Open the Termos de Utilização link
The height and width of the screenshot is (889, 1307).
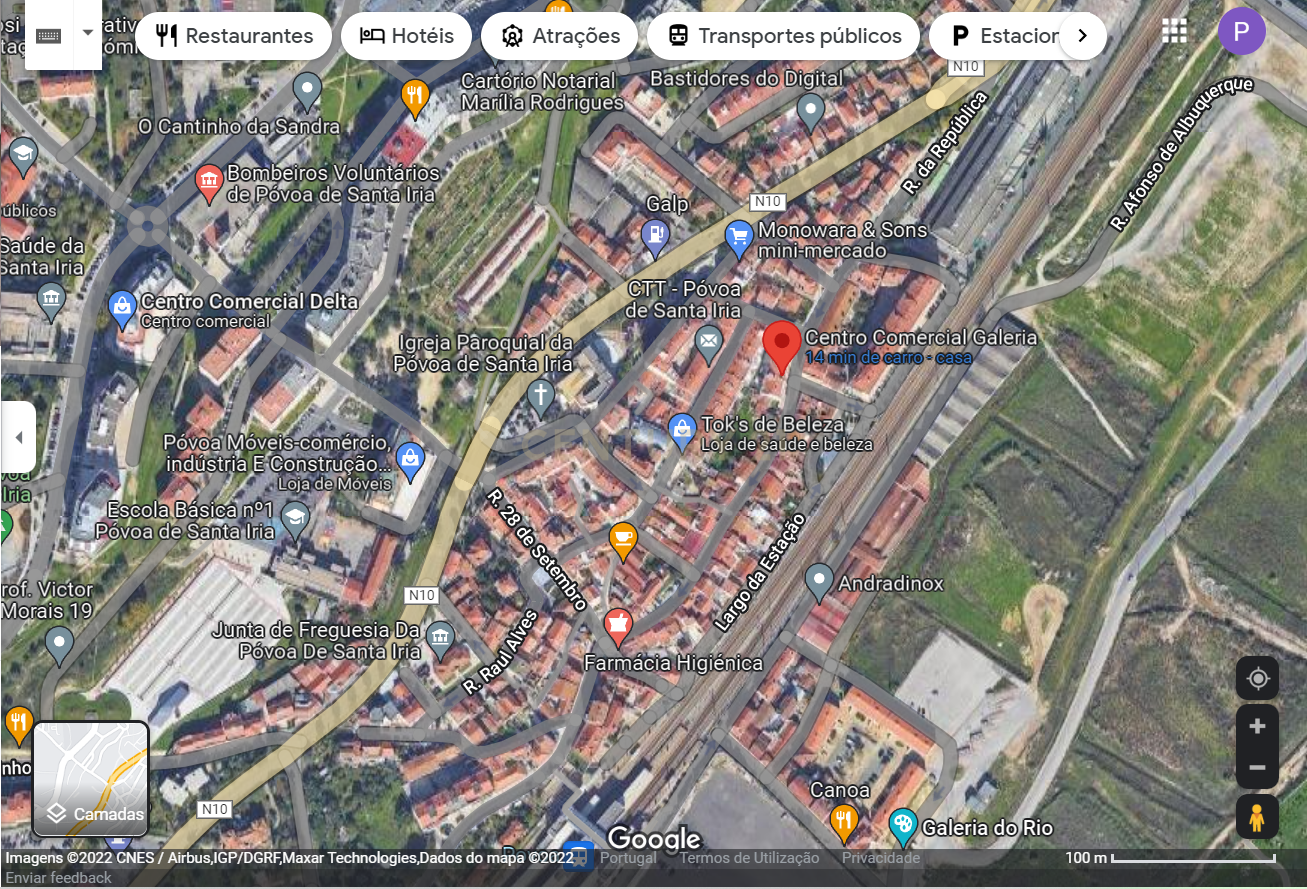749,858
